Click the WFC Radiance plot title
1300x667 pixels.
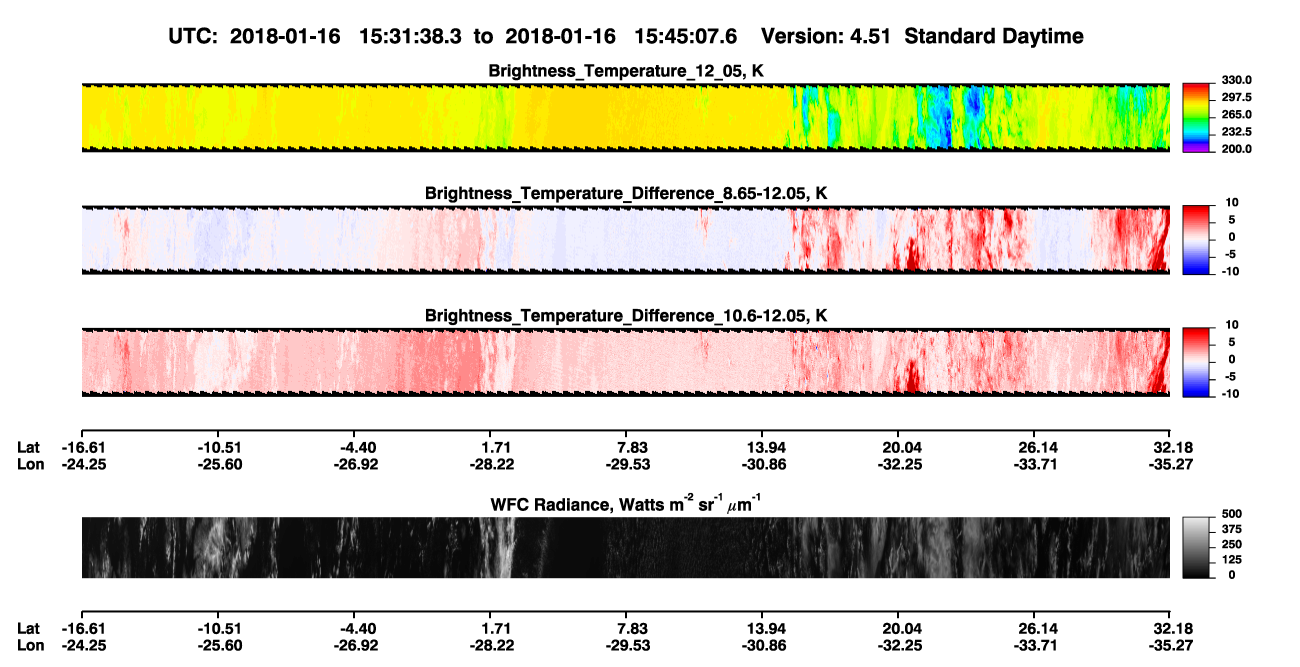coord(626,504)
